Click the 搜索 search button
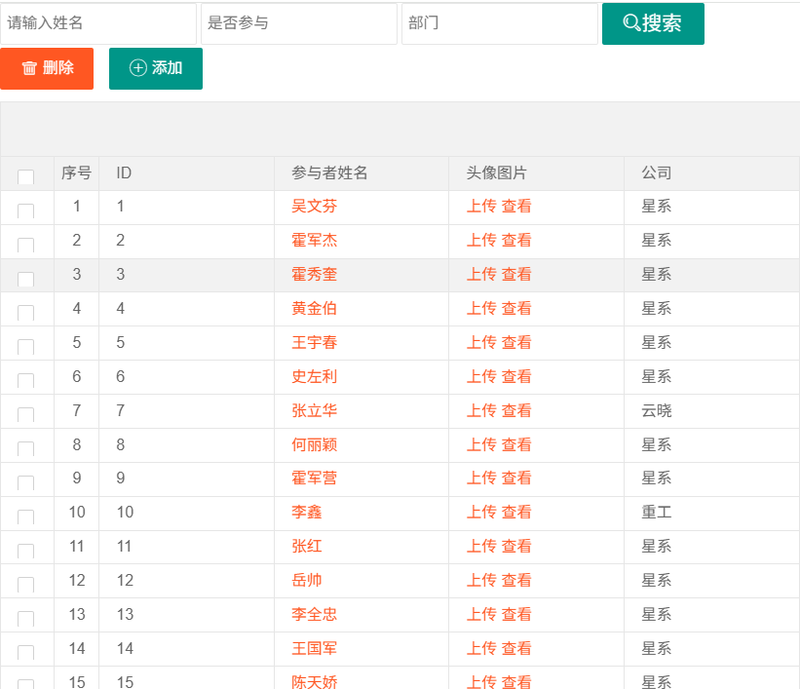800x689 pixels. click(x=653, y=23)
